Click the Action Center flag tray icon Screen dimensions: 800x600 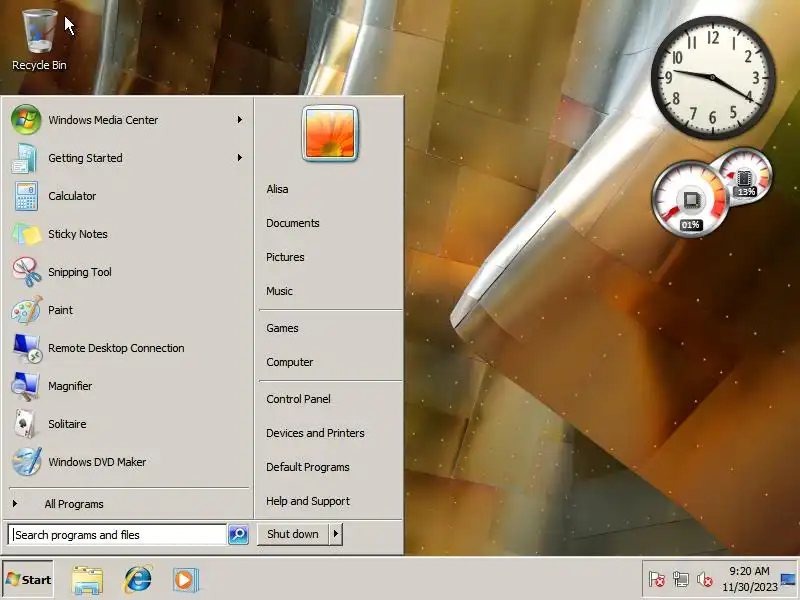[657, 580]
